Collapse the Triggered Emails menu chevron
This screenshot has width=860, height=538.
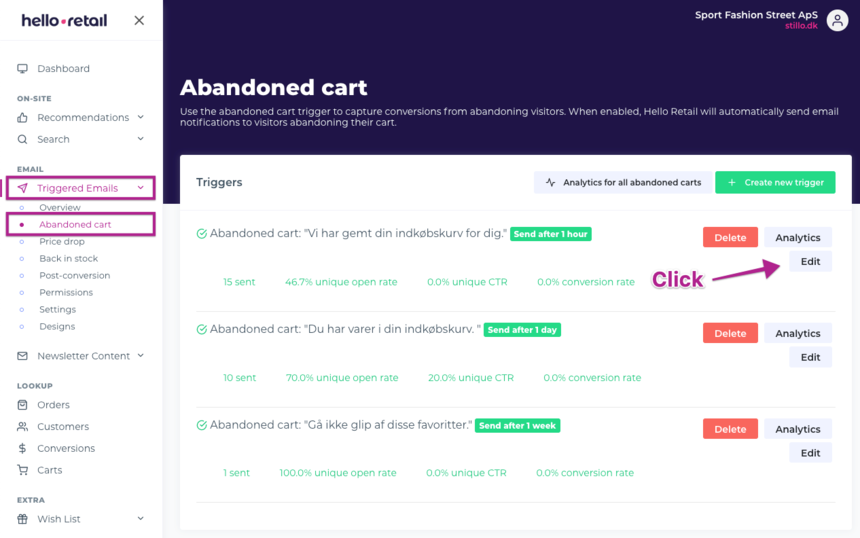[x=141, y=188]
